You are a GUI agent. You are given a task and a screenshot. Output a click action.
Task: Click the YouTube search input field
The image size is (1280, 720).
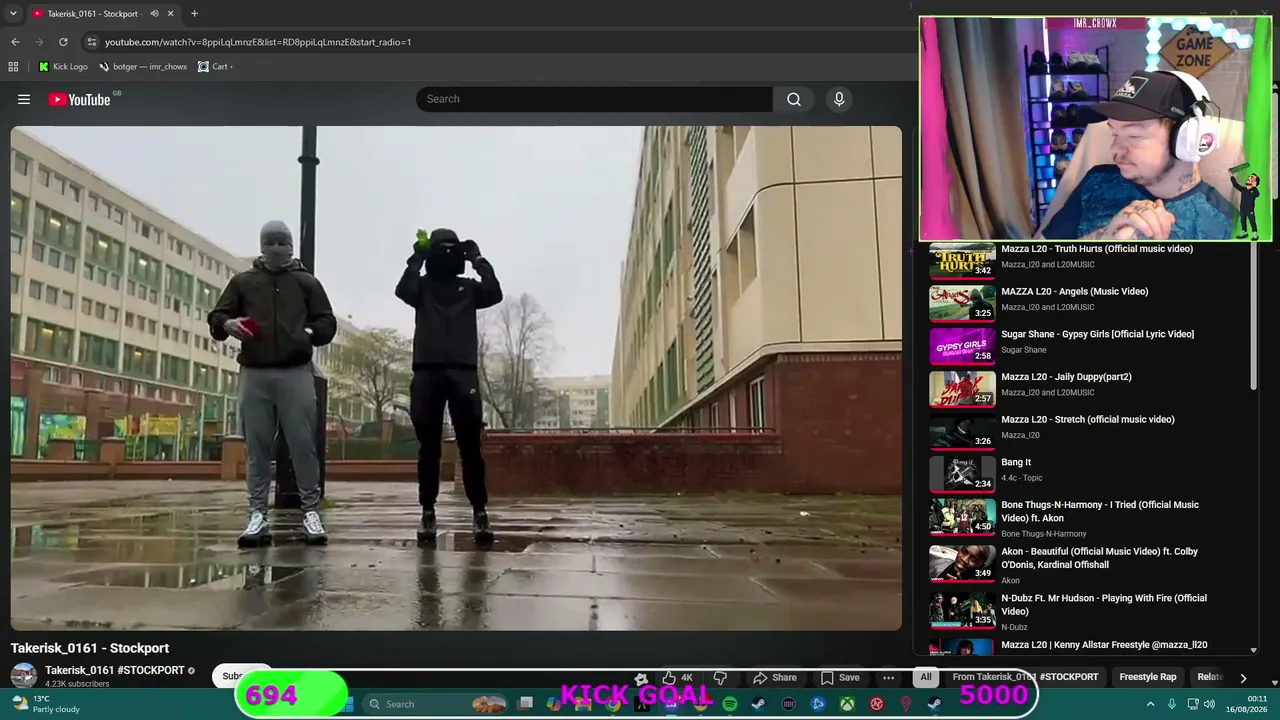pyautogui.click(x=594, y=99)
